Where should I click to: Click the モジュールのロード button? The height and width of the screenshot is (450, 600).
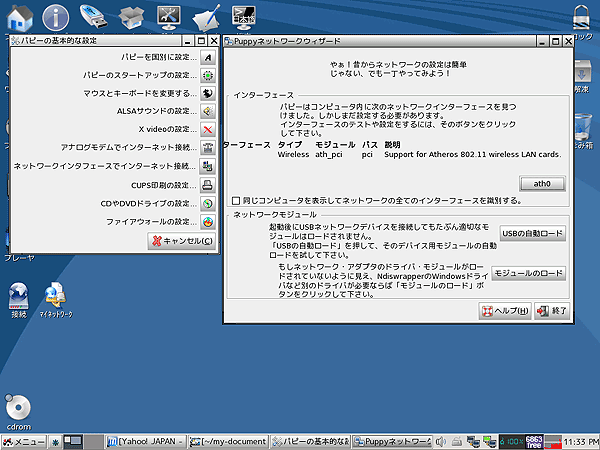click(x=528, y=273)
